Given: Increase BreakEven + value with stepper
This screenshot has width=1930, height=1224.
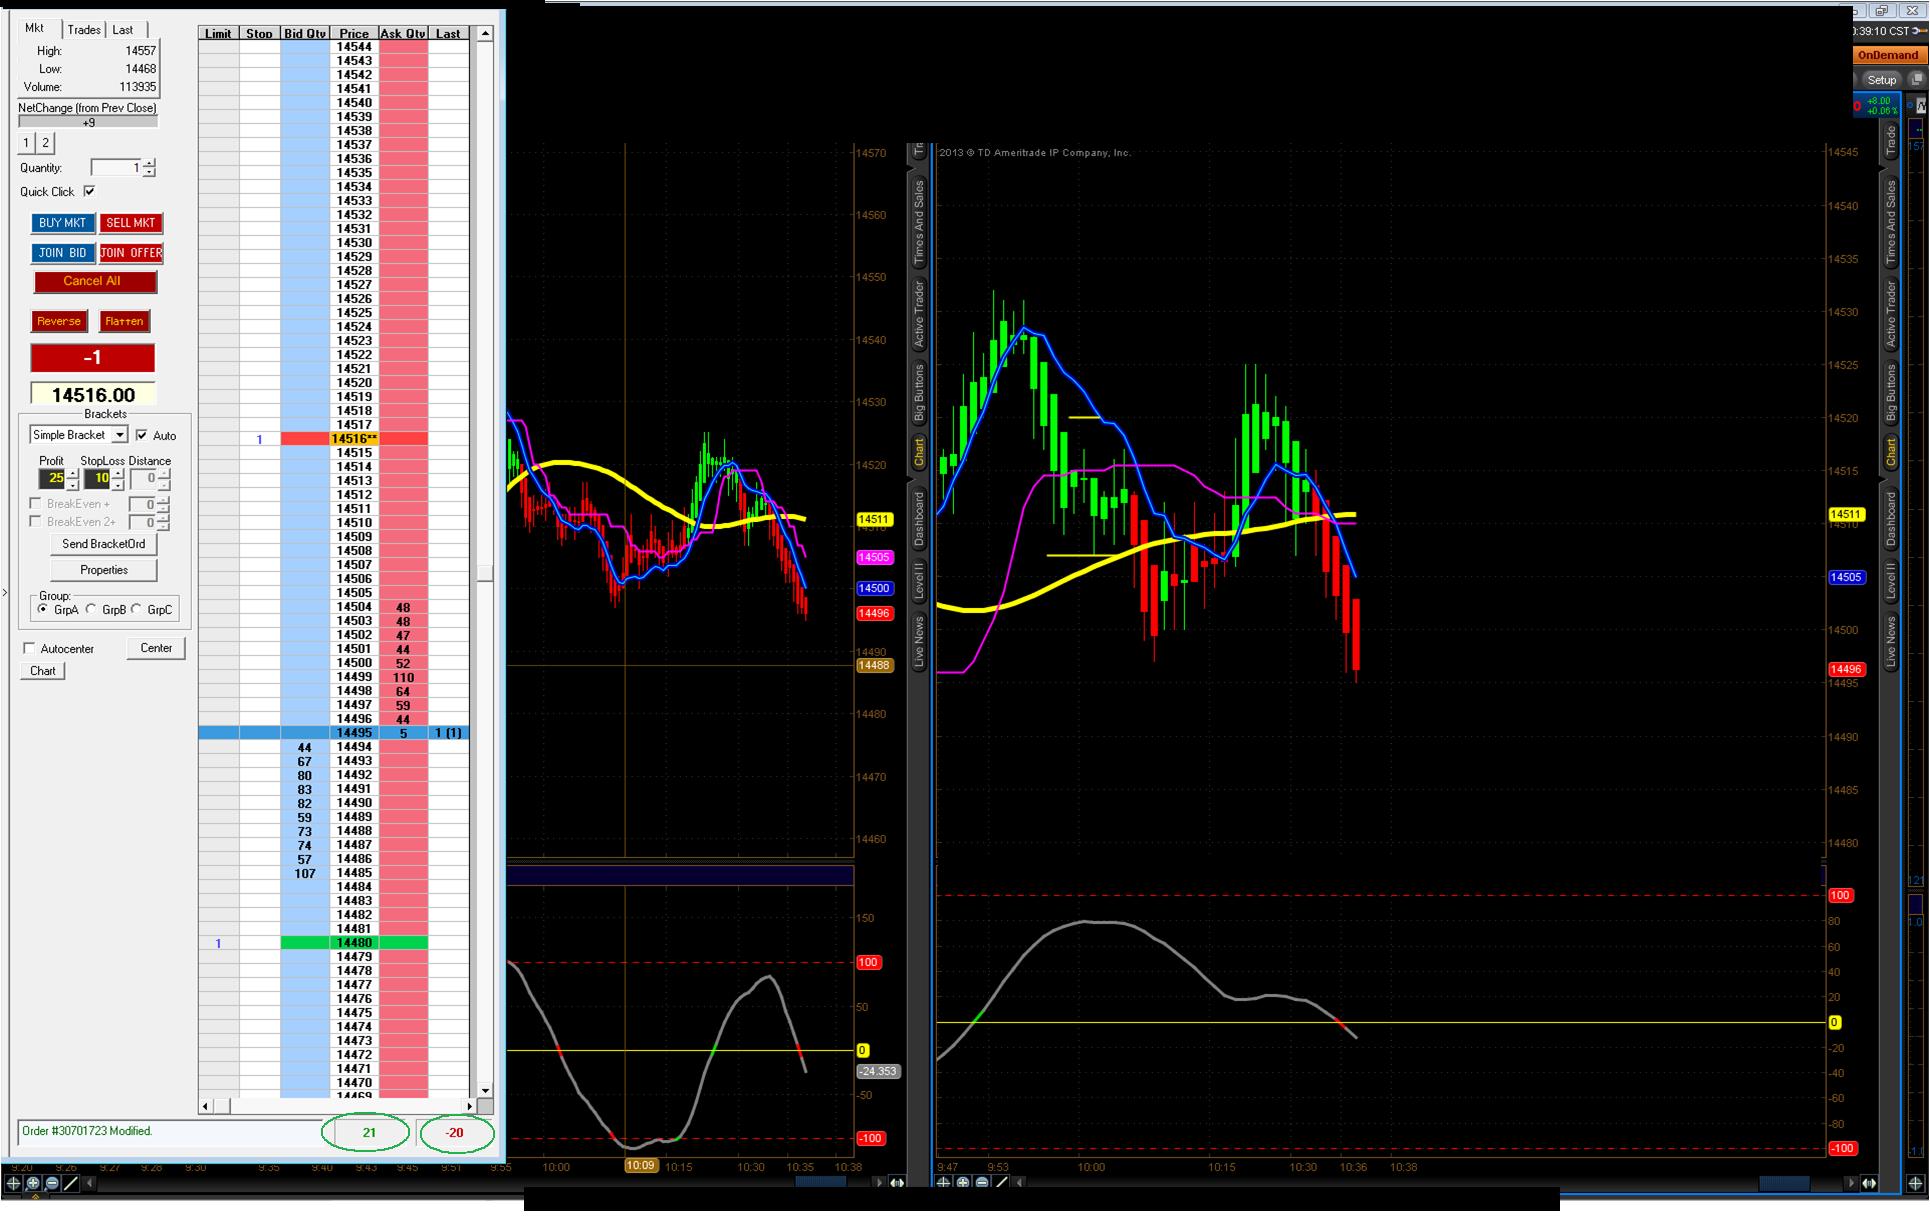Looking at the screenshot, I should point(163,500).
